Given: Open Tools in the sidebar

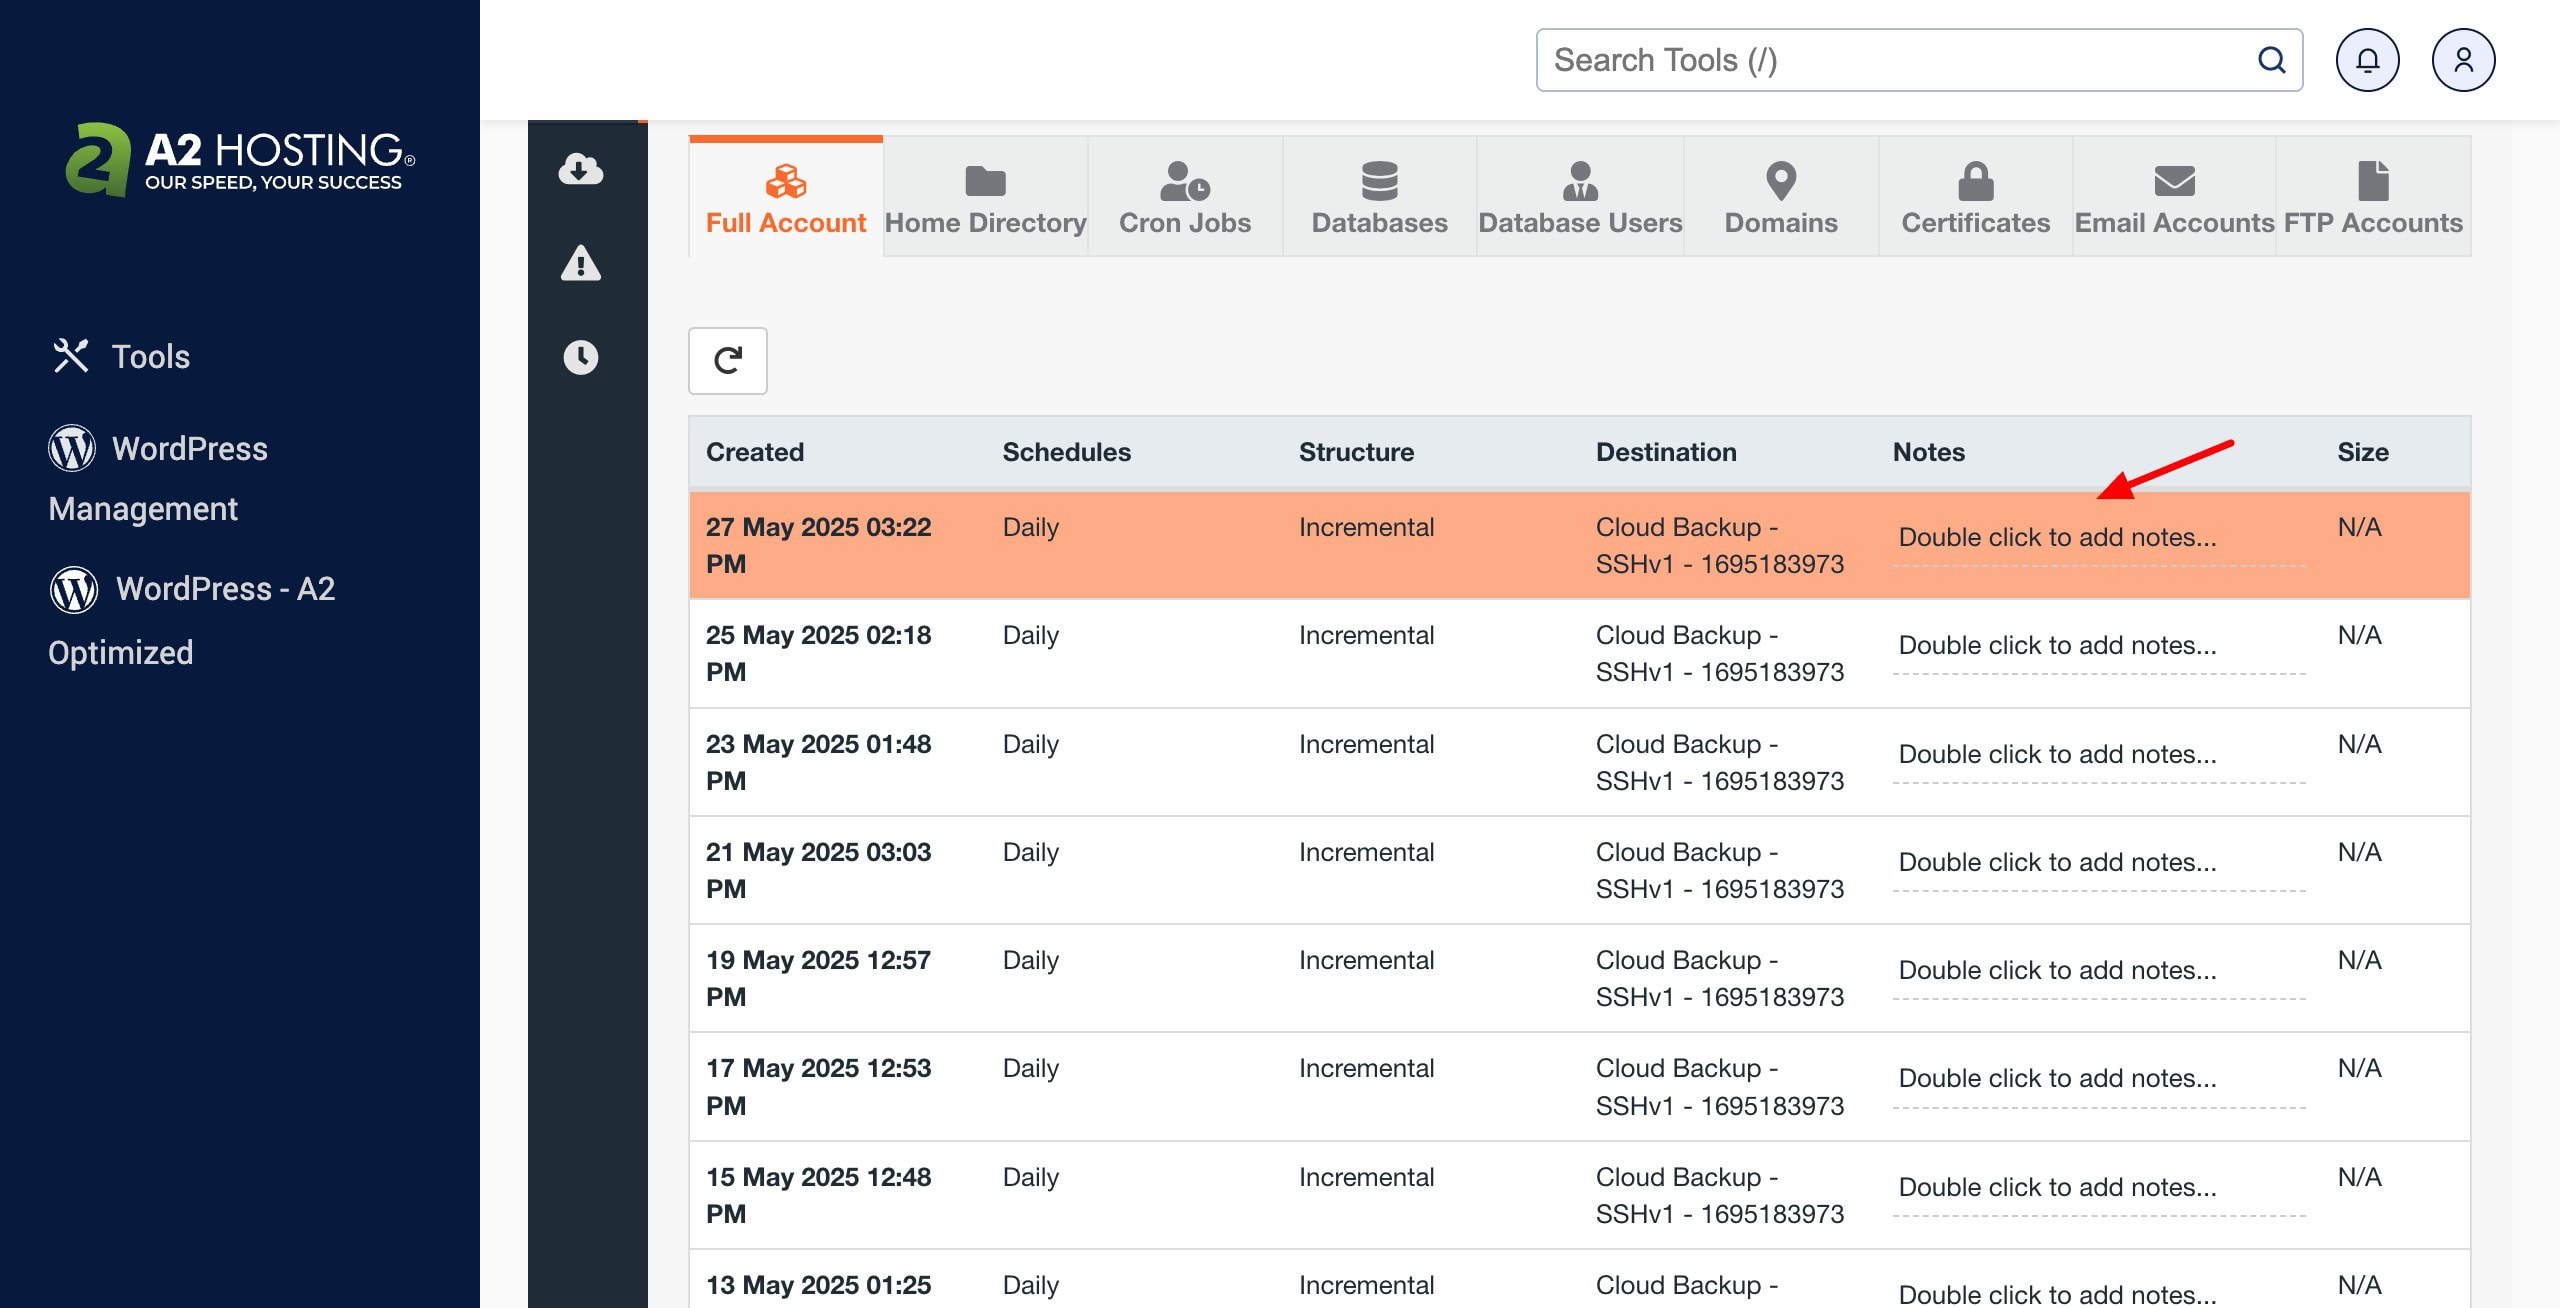Looking at the screenshot, I should [150, 357].
